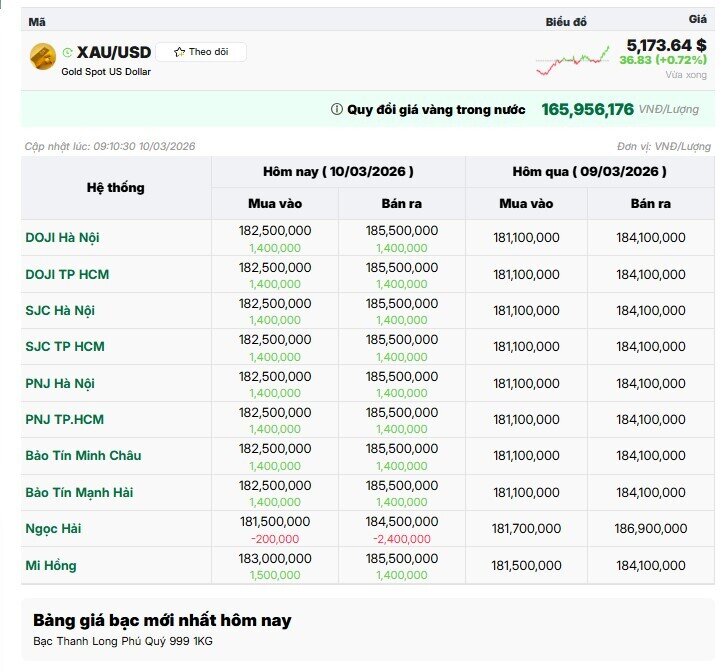Open Ngọc Hải gold price link

pyautogui.click(x=53, y=528)
